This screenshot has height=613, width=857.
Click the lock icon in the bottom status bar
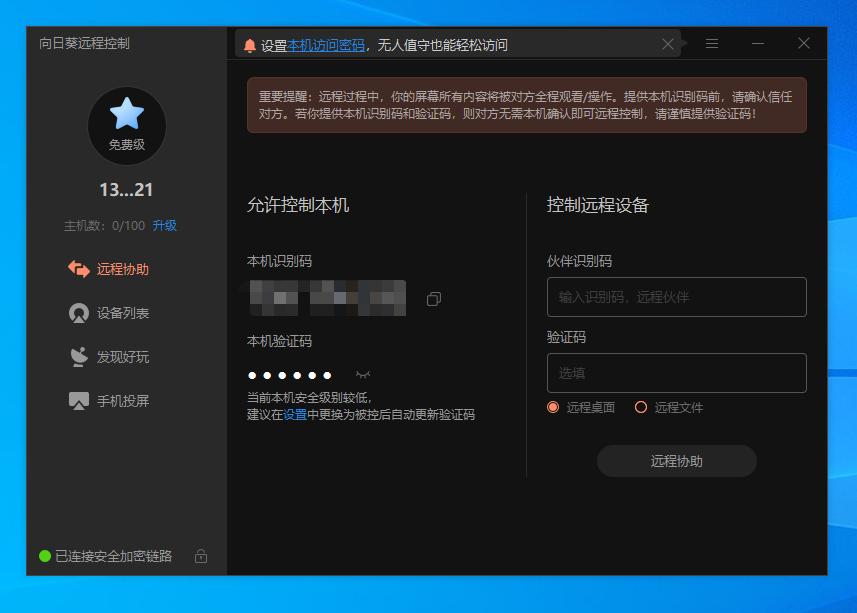click(x=200, y=556)
